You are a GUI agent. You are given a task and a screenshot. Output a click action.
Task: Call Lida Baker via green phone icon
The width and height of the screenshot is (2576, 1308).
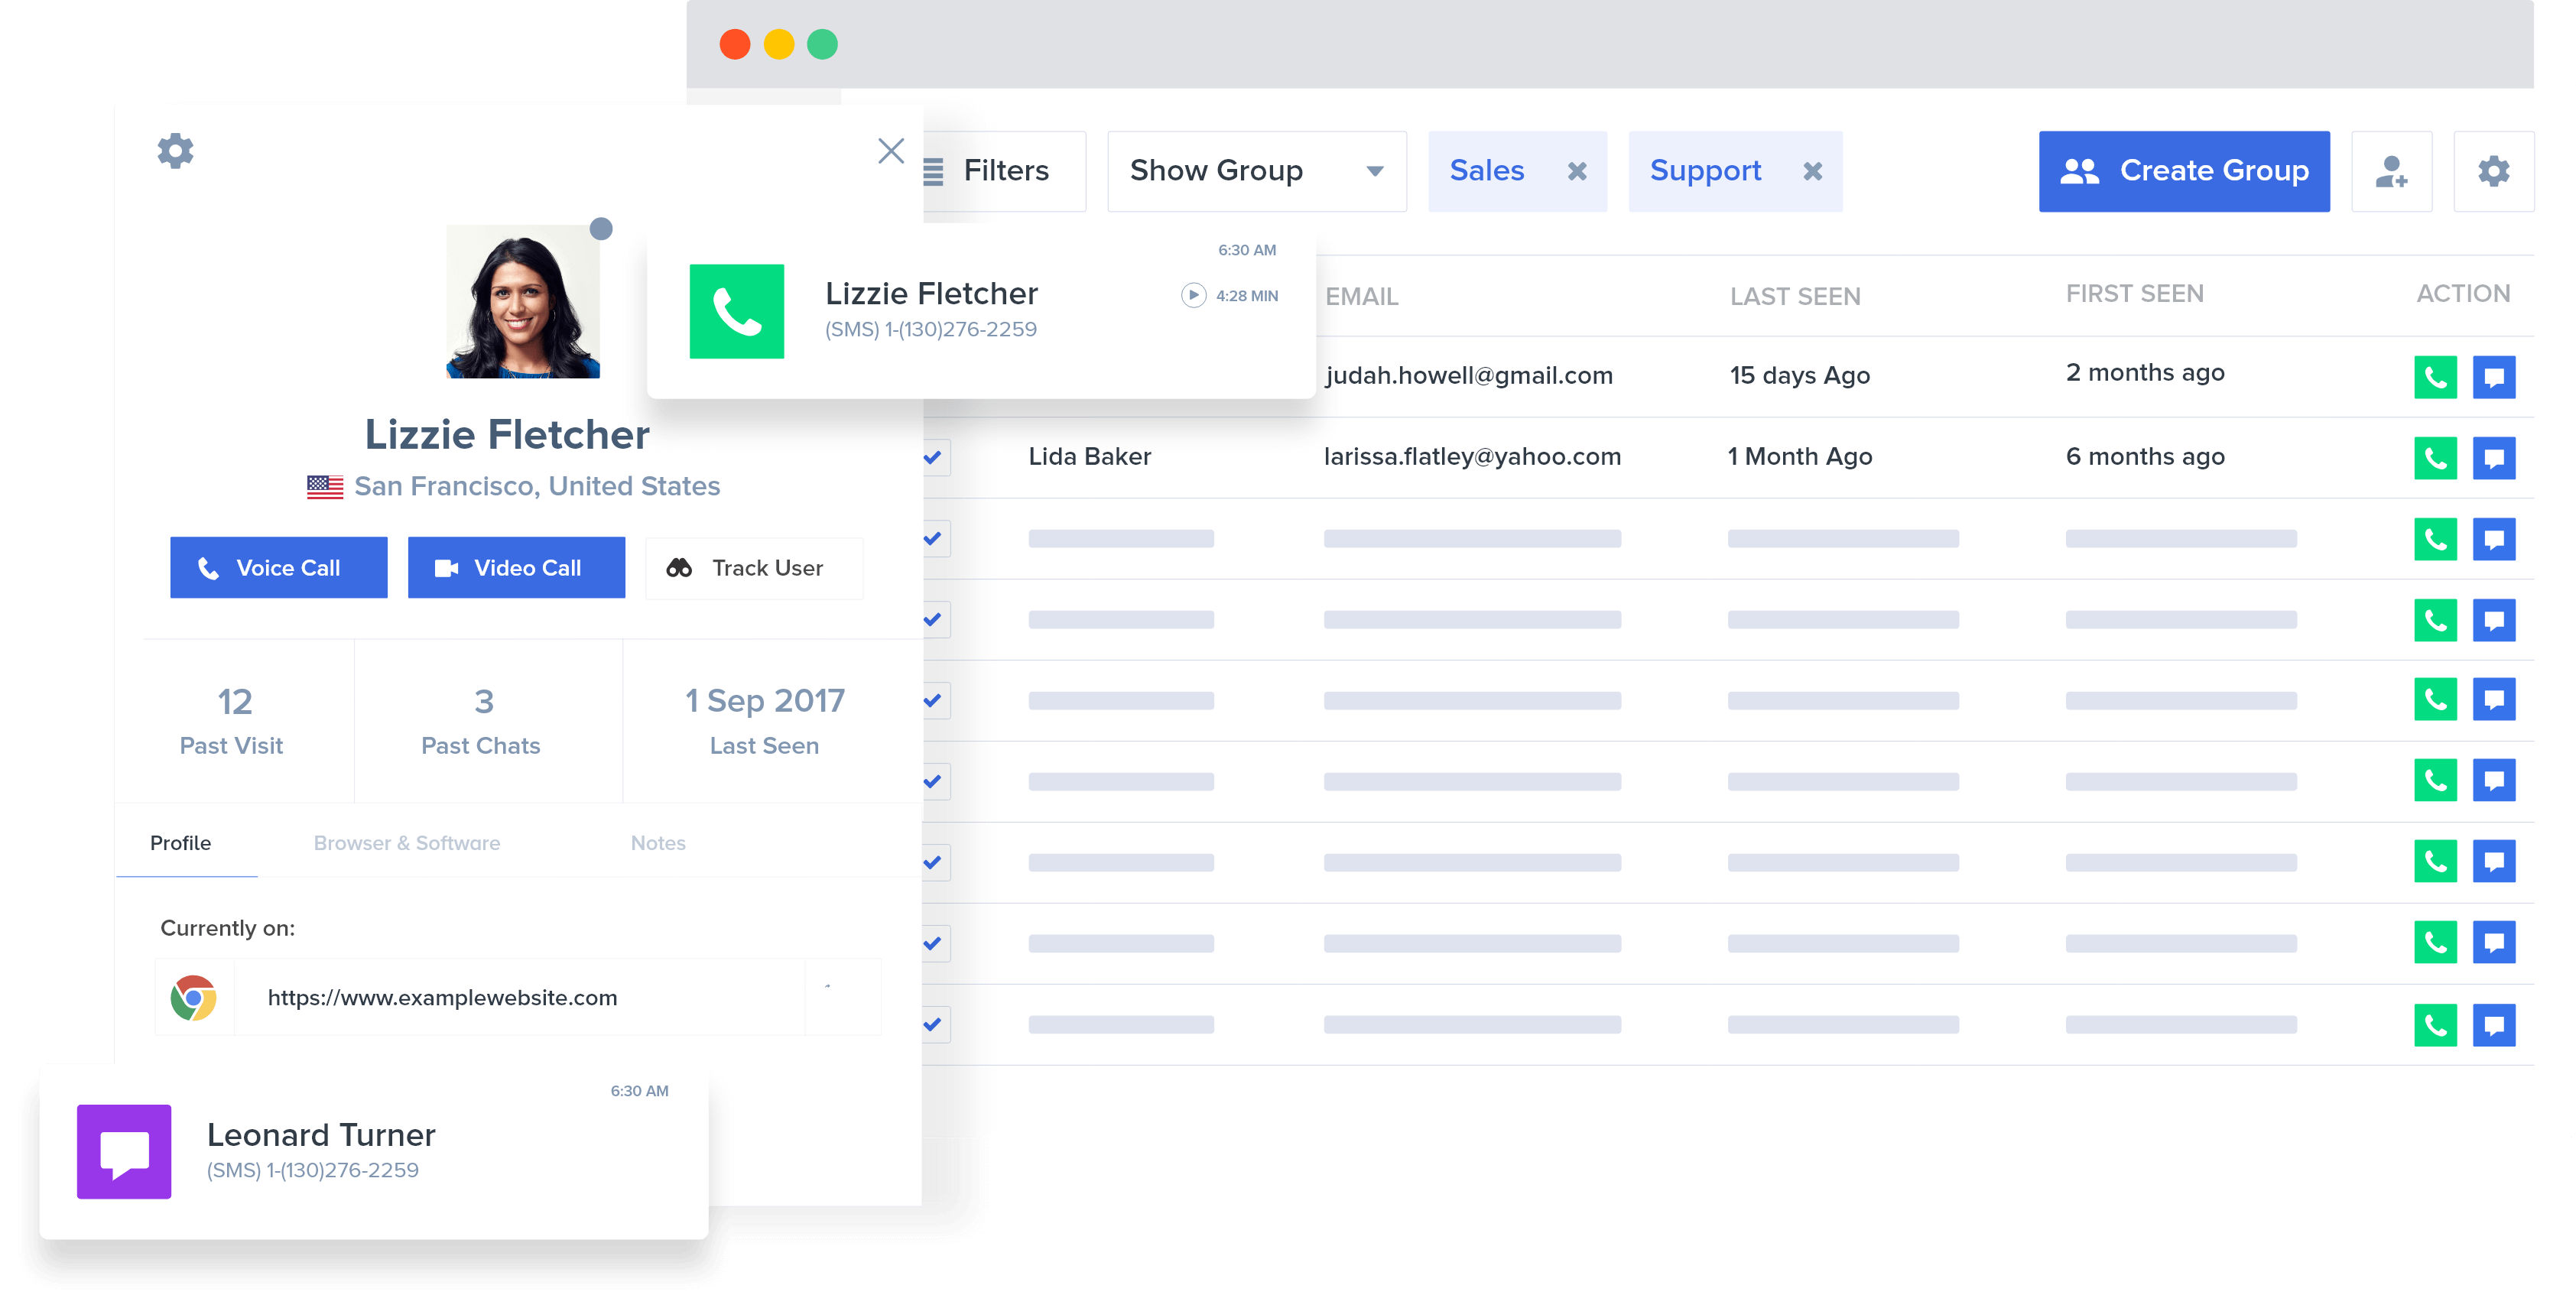2435,458
